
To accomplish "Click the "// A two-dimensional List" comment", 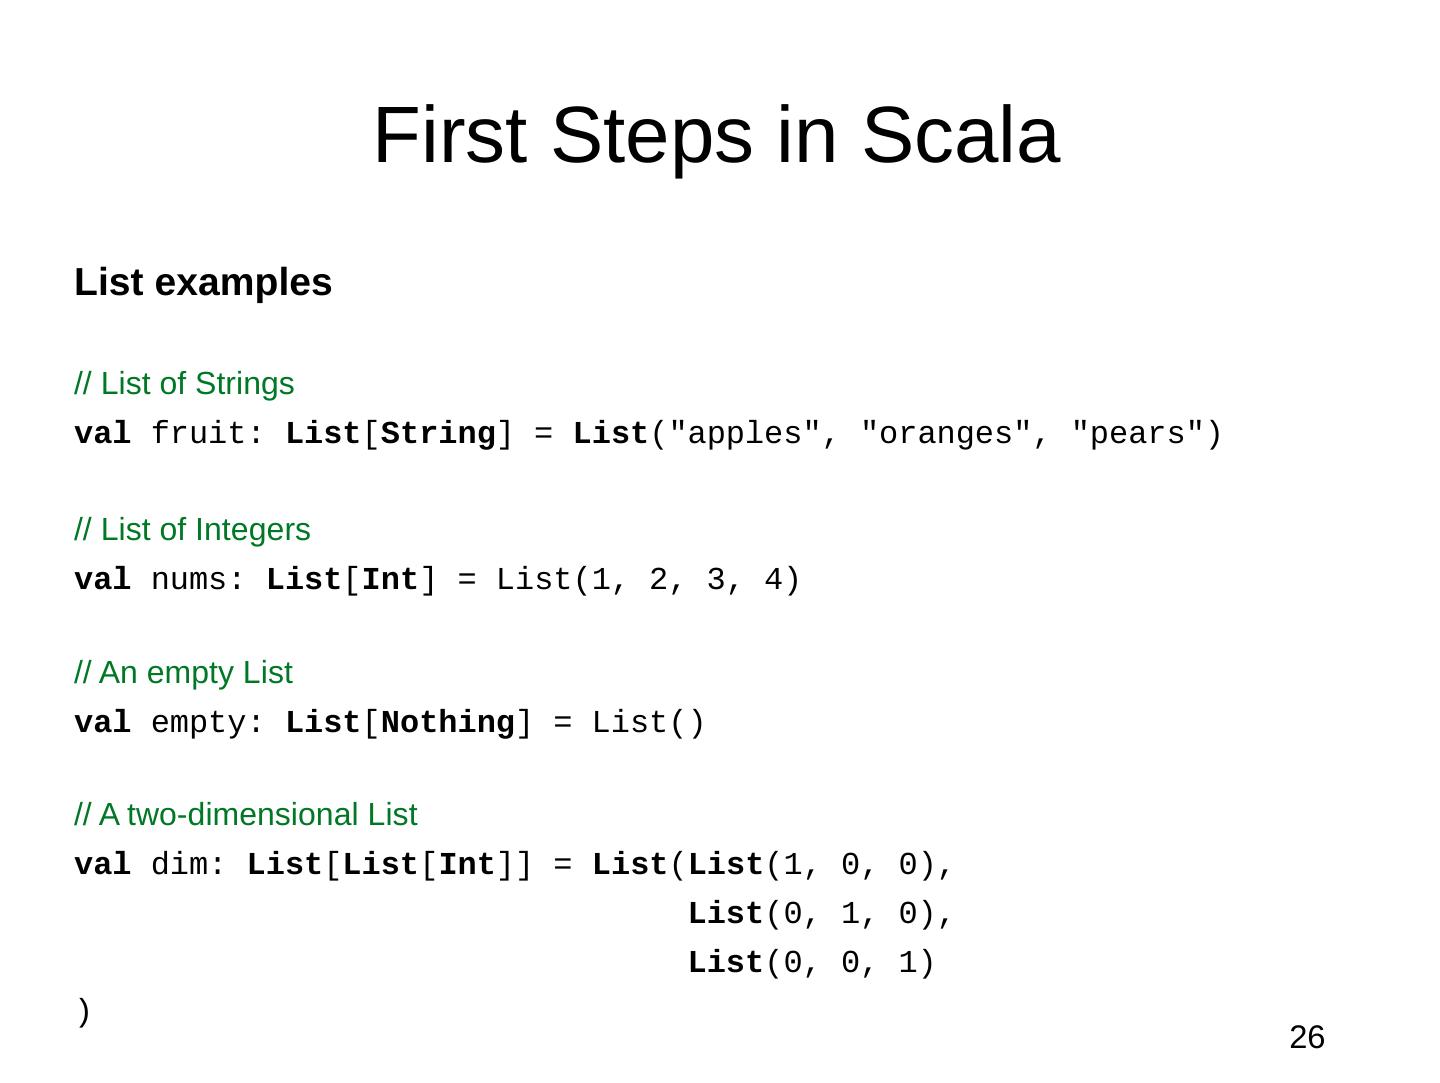I will (x=245, y=815).
